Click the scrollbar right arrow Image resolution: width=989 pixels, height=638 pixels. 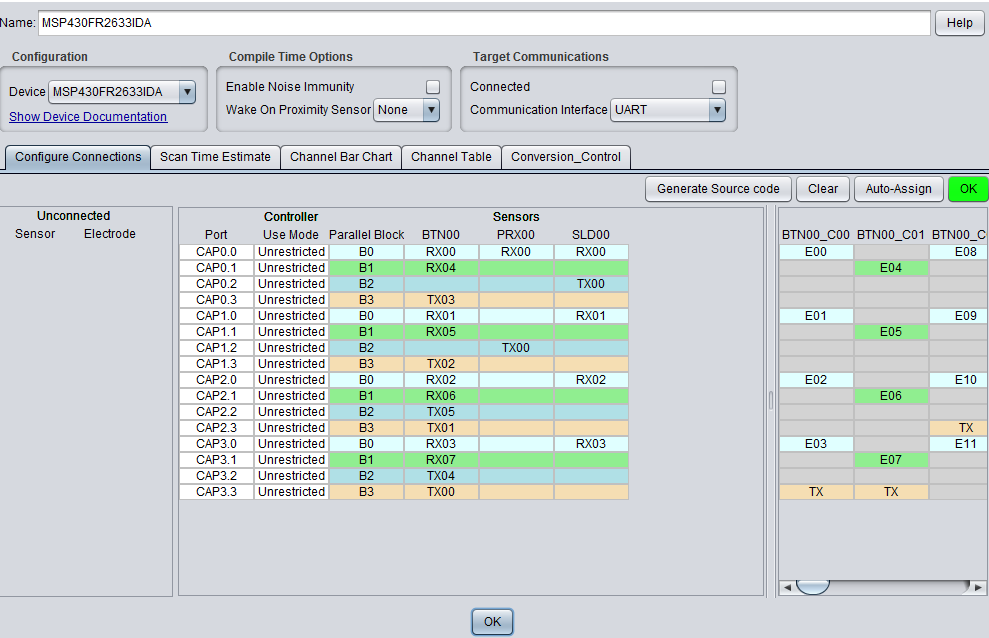click(x=978, y=588)
